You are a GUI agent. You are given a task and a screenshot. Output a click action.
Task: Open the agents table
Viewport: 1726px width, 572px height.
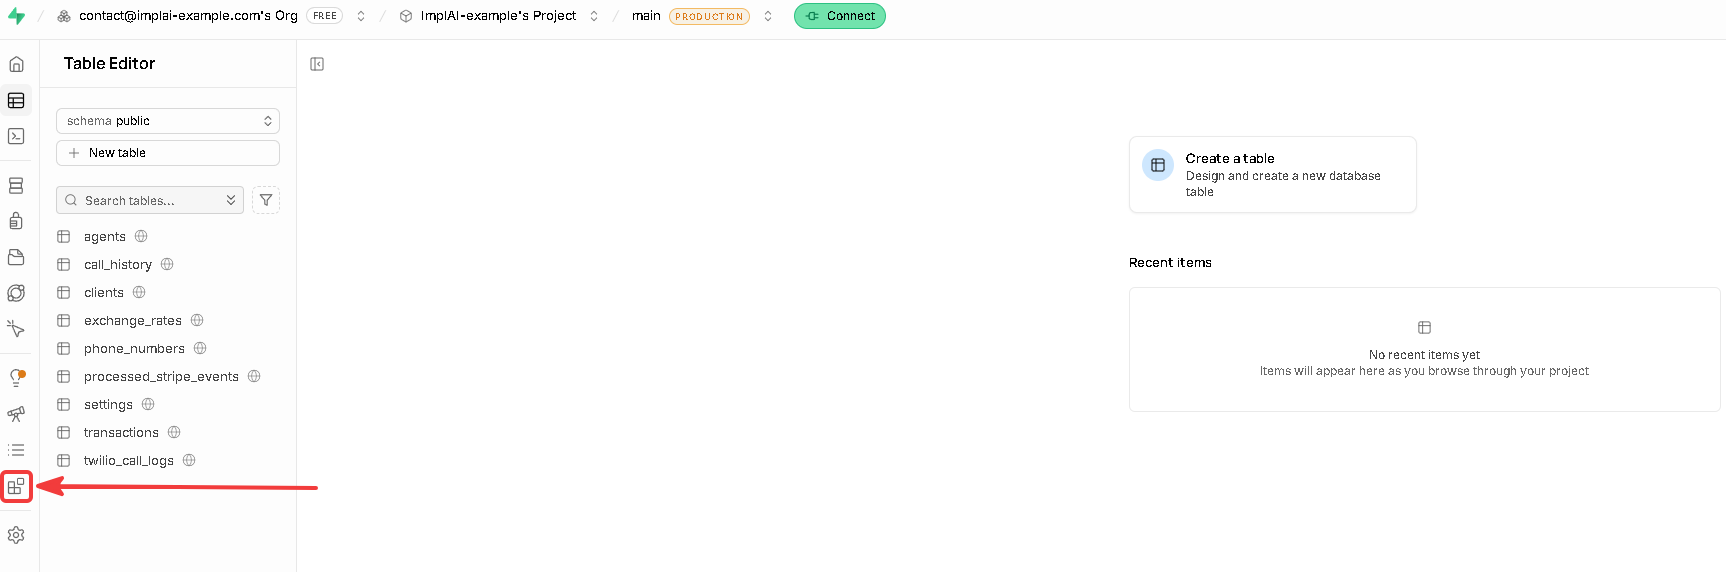(105, 237)
